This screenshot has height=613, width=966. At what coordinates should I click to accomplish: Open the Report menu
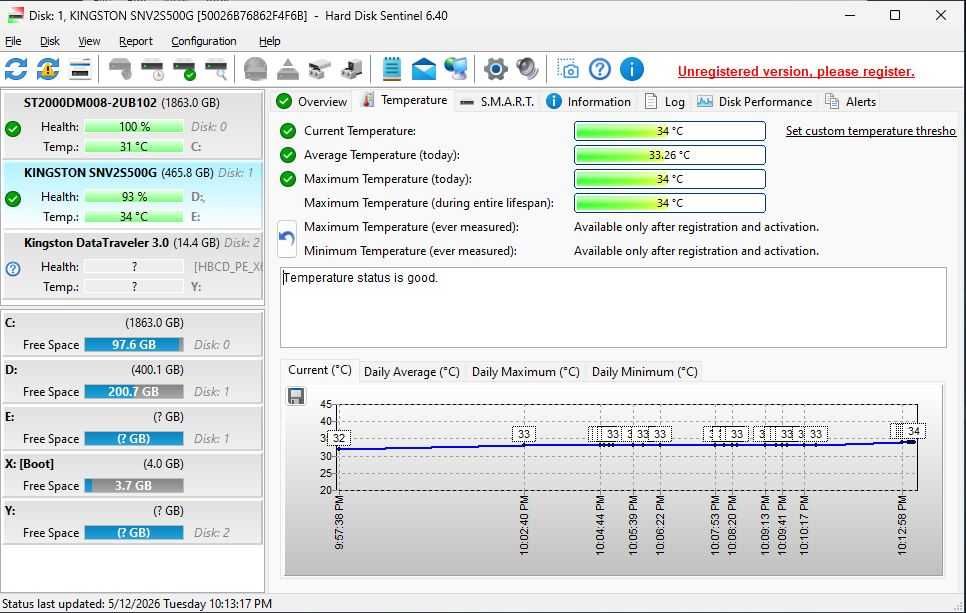136,41
